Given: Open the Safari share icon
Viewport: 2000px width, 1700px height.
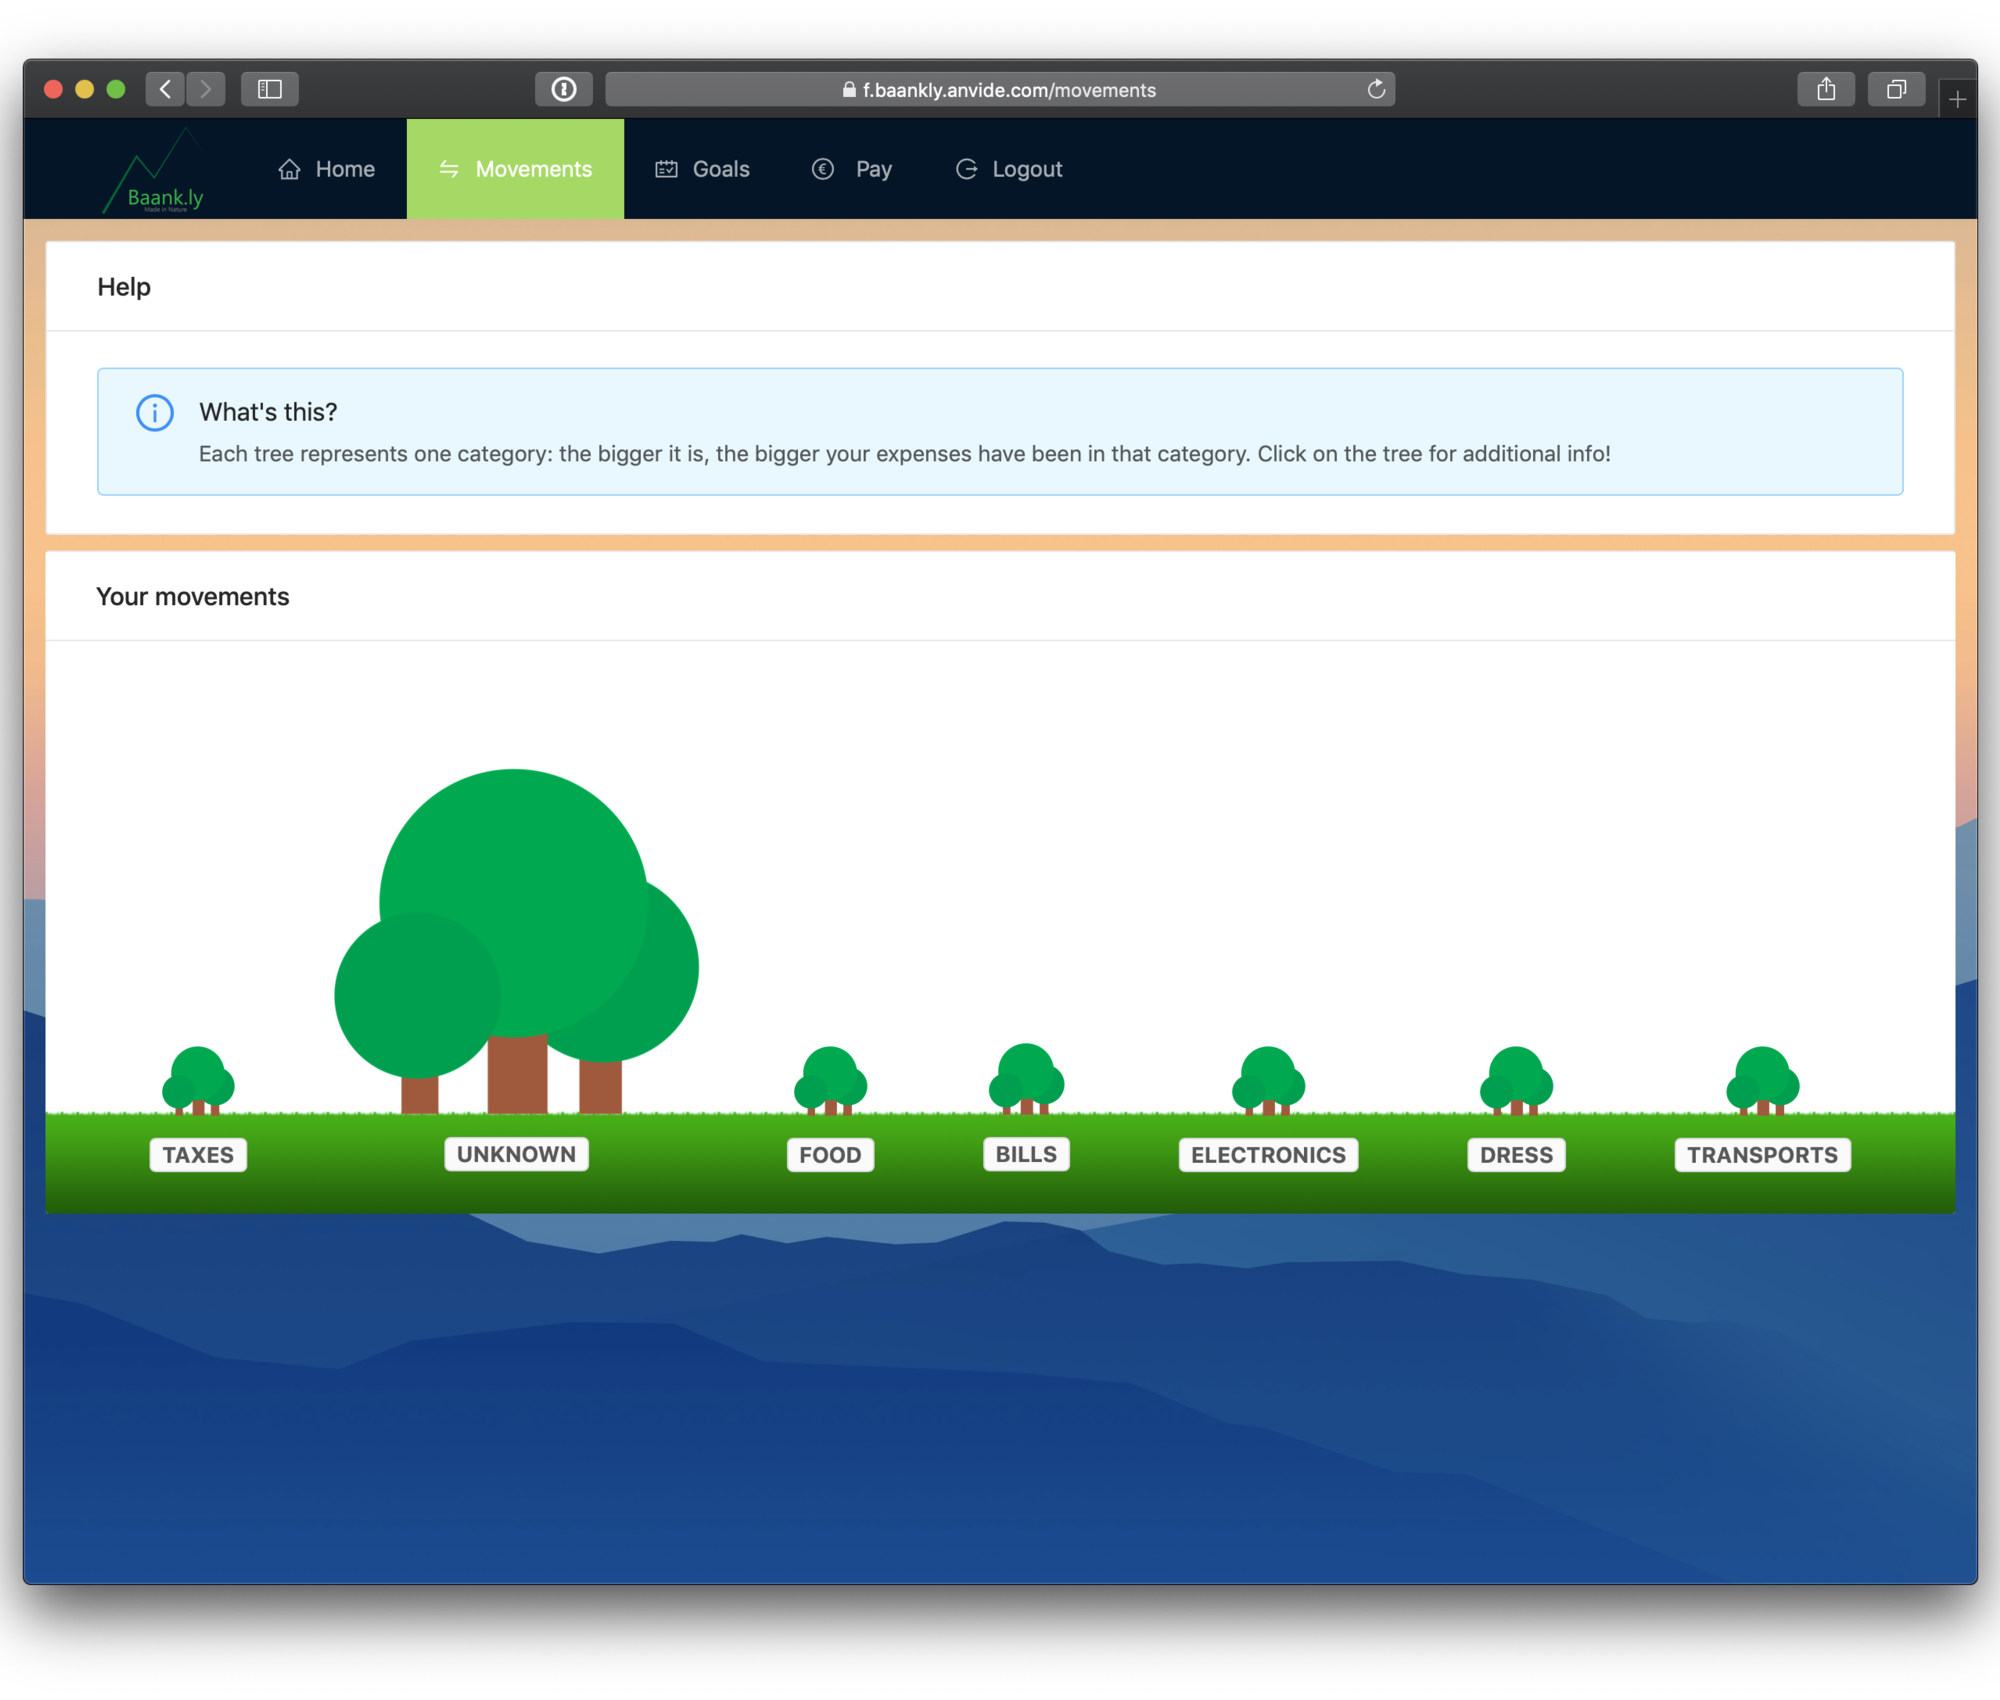Looking at the screenshot, I should pyautogui.click(x=1826, y=89).
